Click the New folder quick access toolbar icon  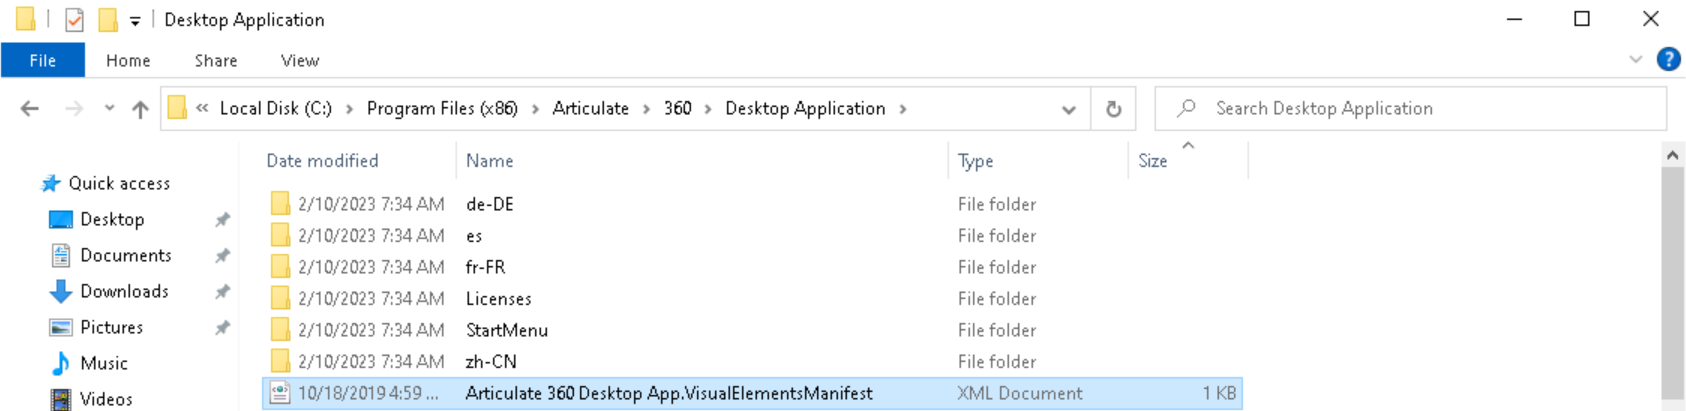[x=108, y=19]
